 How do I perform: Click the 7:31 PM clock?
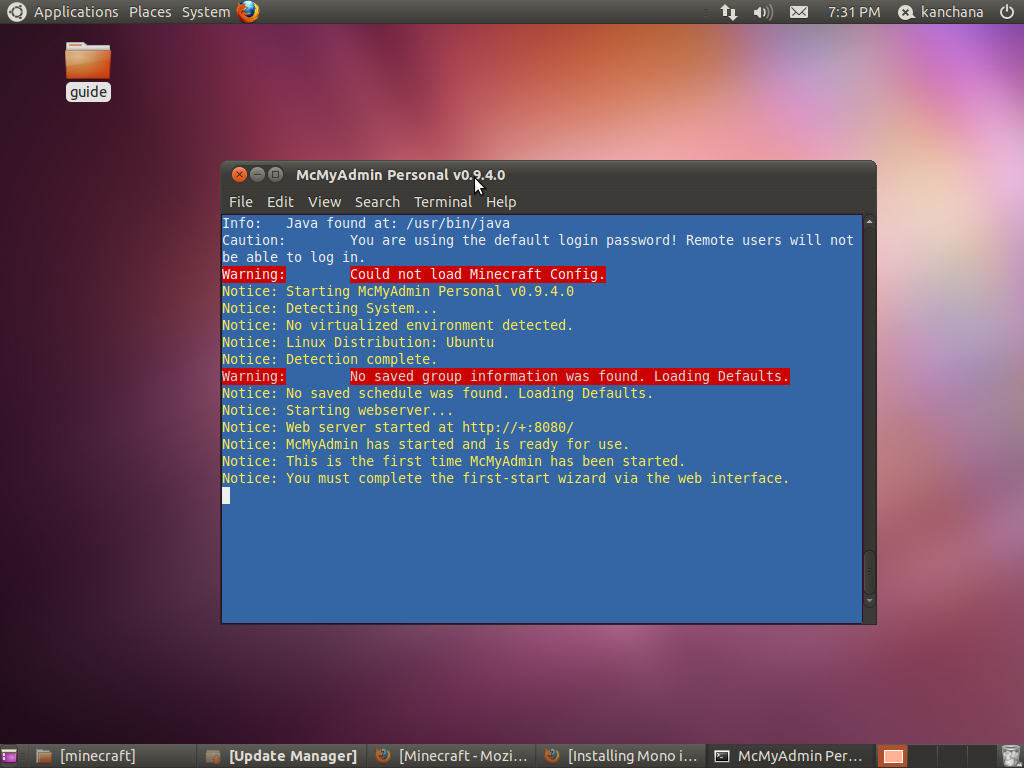point(854,12)
